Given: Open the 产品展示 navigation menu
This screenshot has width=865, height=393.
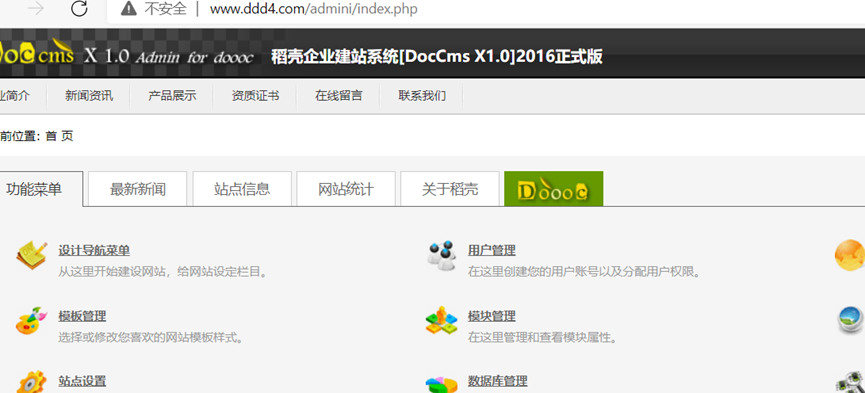Looking at the screenshot, I should coord(172,96).
